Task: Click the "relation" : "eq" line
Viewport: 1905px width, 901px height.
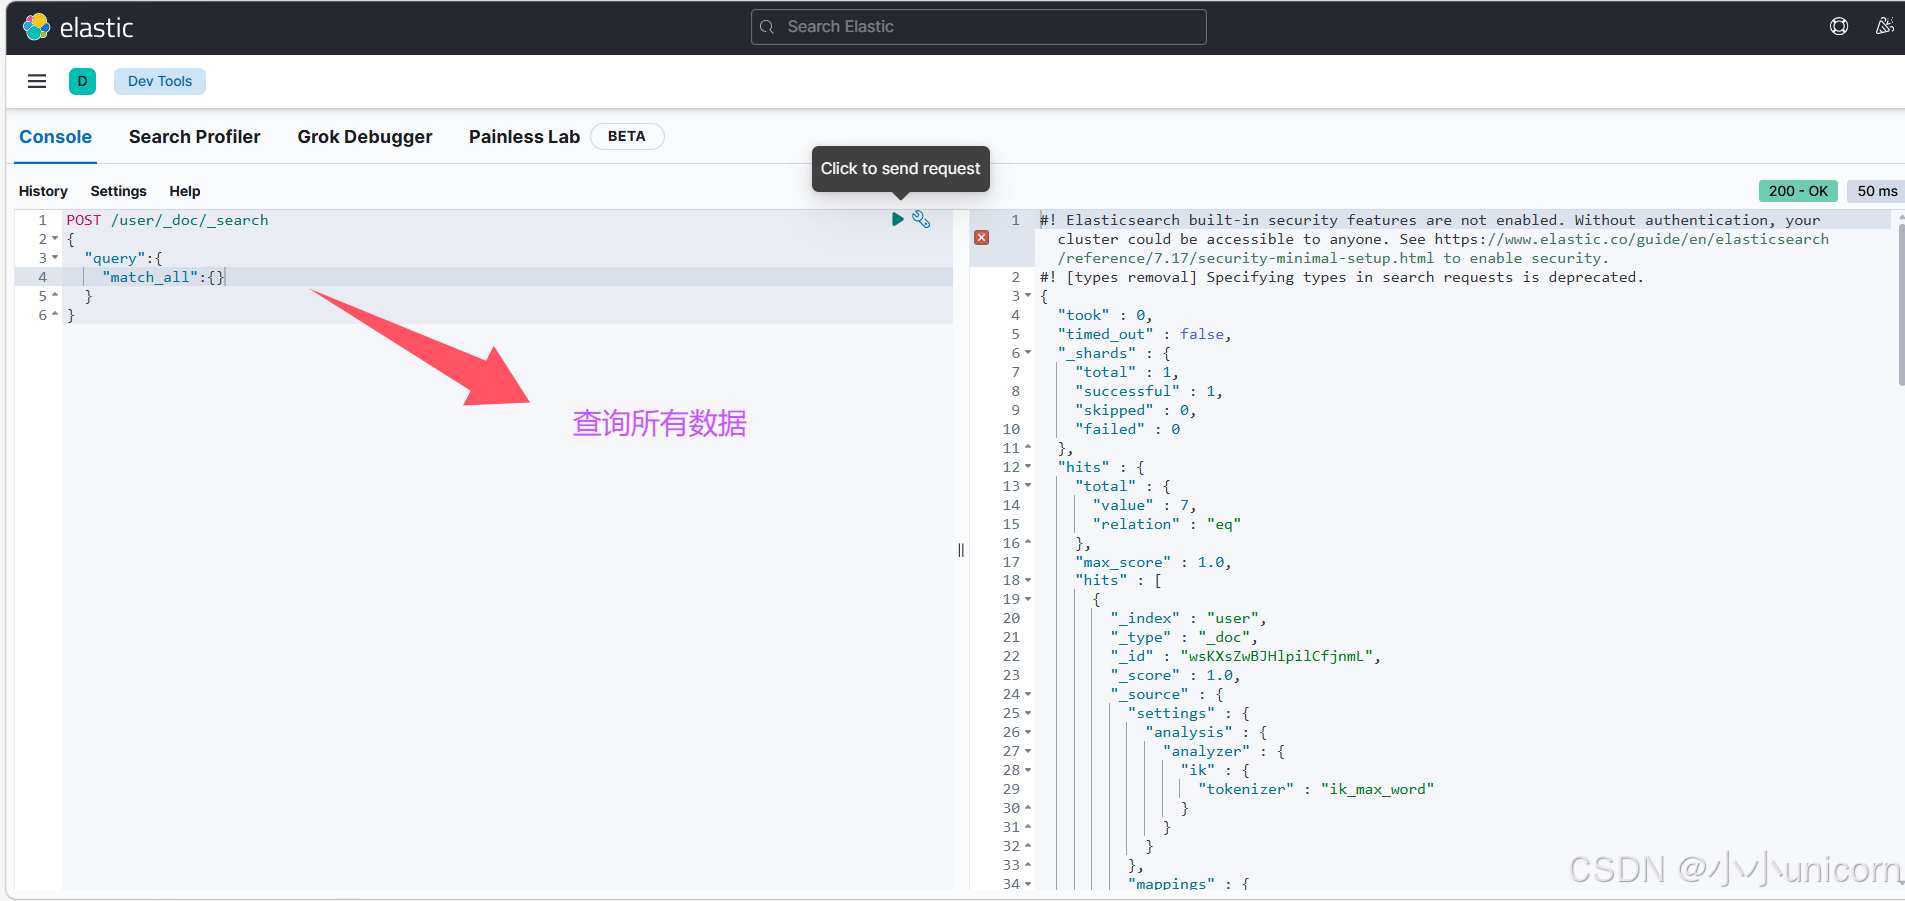Action: [x=1167, y=524]
